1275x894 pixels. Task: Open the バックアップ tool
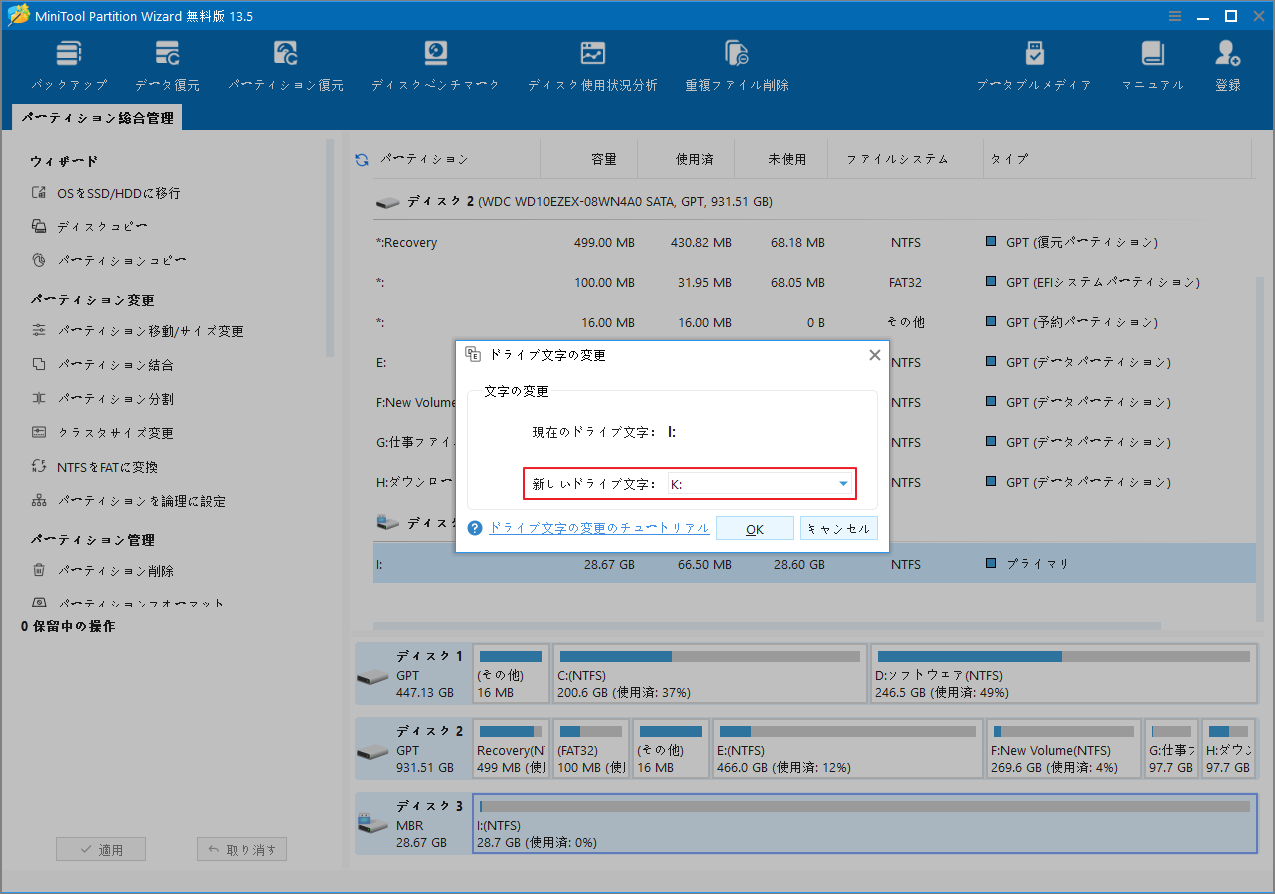(x=68, y=62)
